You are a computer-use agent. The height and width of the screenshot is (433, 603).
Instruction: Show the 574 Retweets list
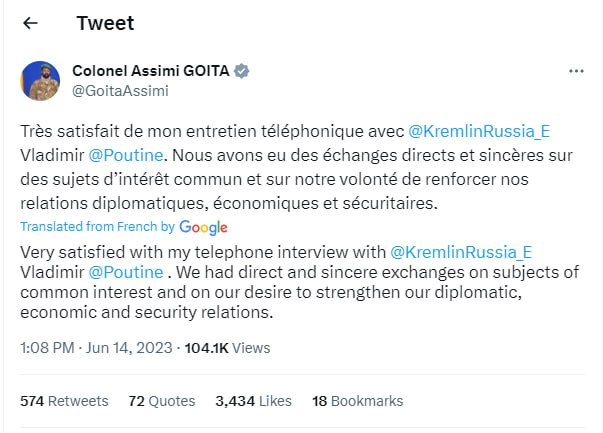64,401
